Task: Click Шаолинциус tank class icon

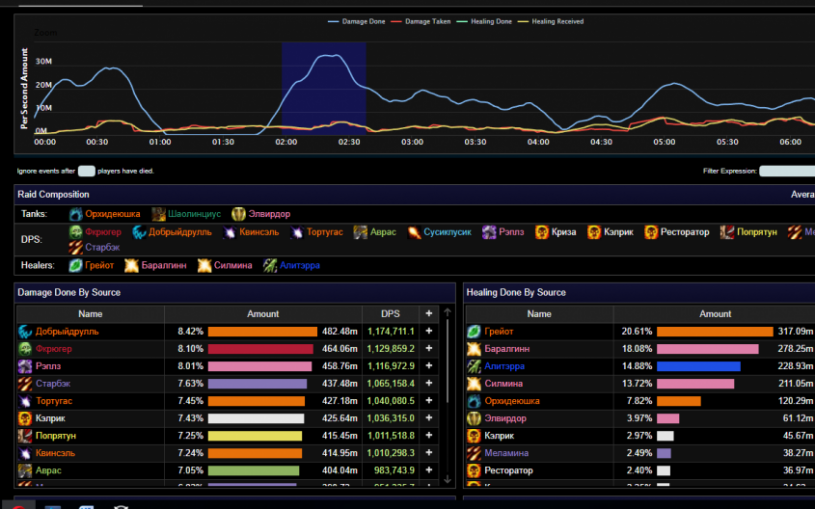Action: point(159,214)
